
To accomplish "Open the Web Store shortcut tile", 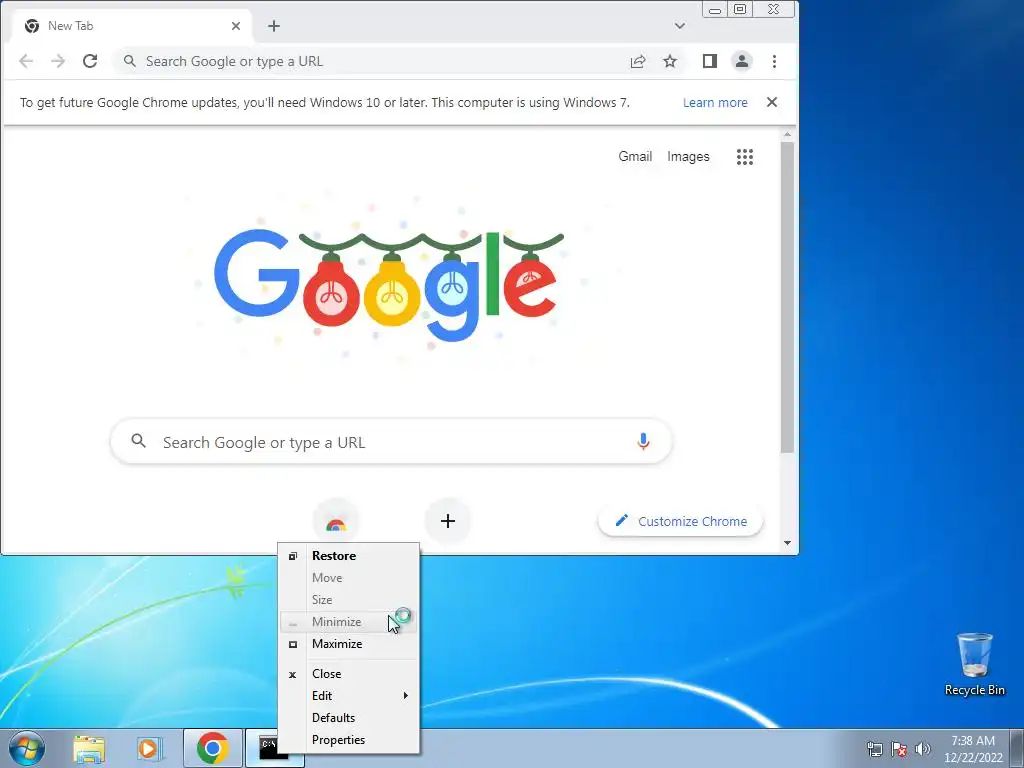I will pyautogui.click(x=336, y=521).
